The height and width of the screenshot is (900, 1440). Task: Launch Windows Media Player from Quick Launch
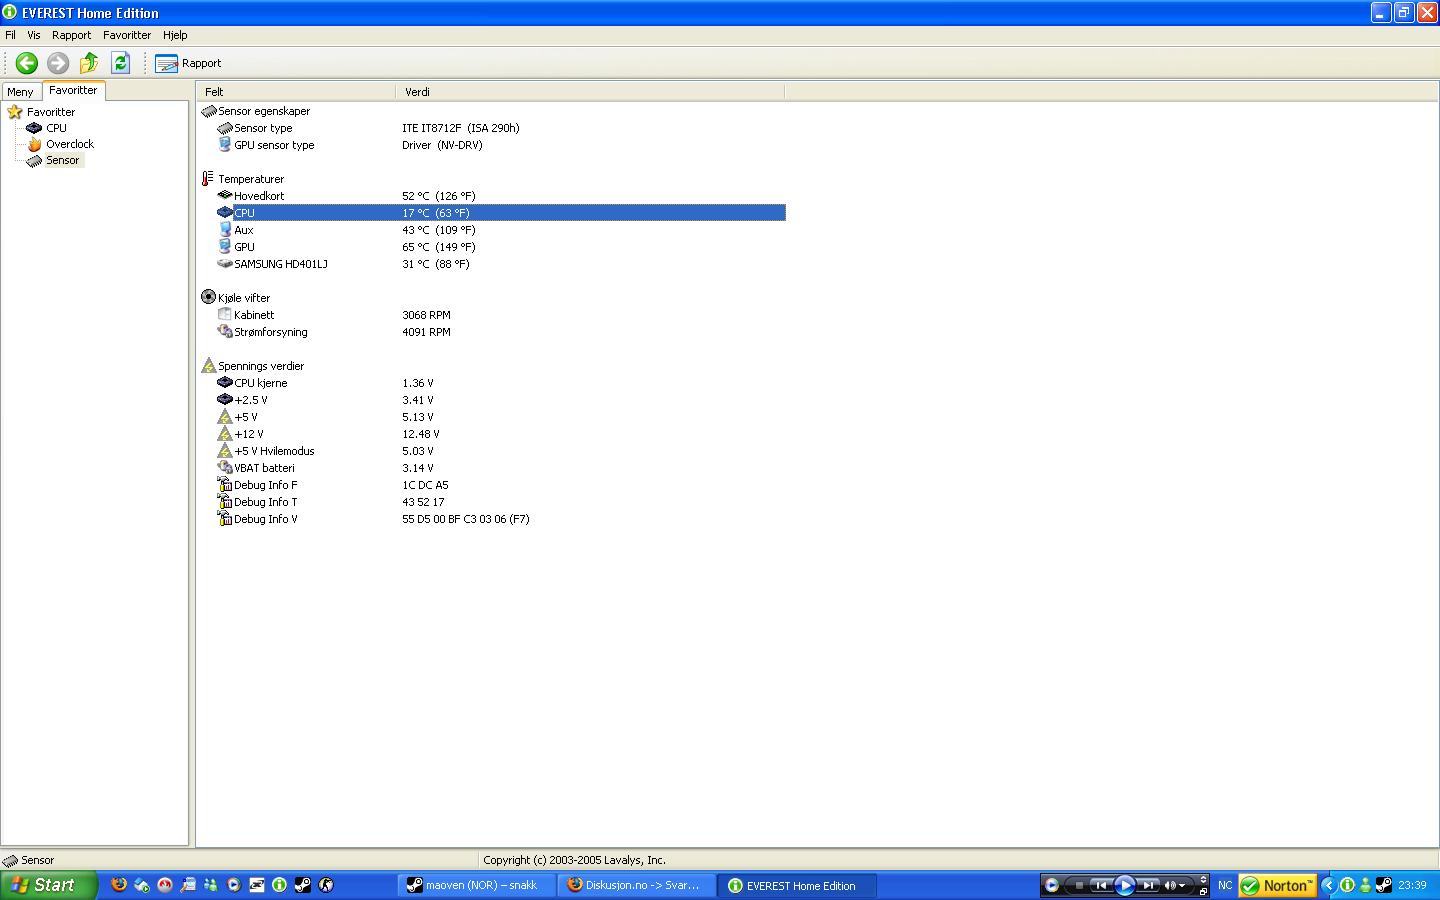233,885
